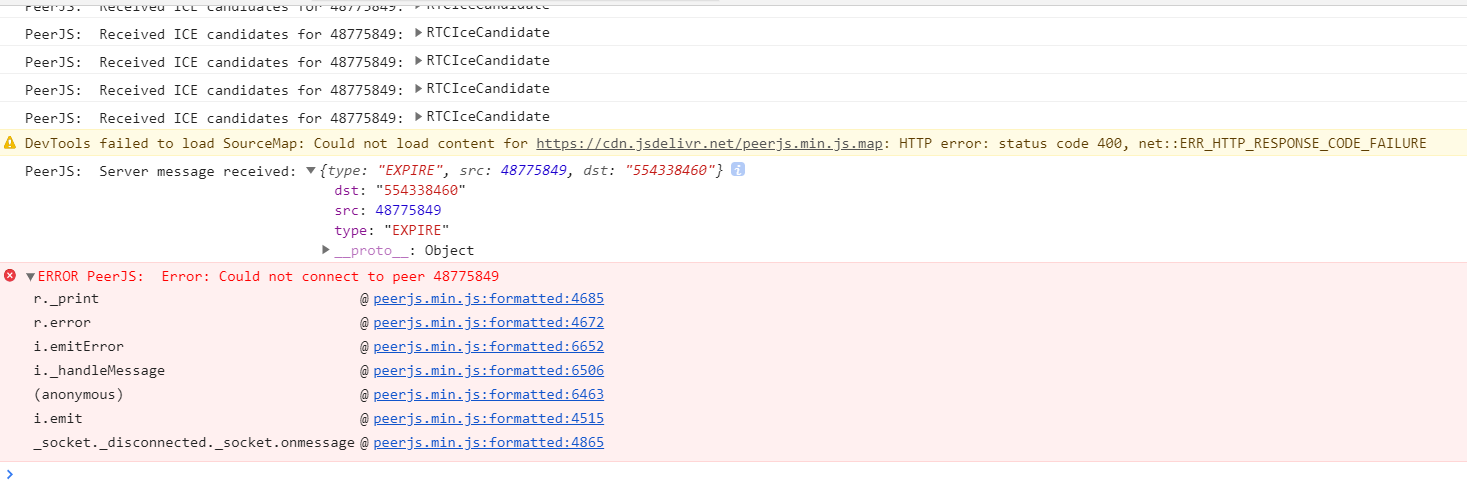
Task: Open source link peerjs.min.js:formatted:4865
Action: (x=488, y=443)
